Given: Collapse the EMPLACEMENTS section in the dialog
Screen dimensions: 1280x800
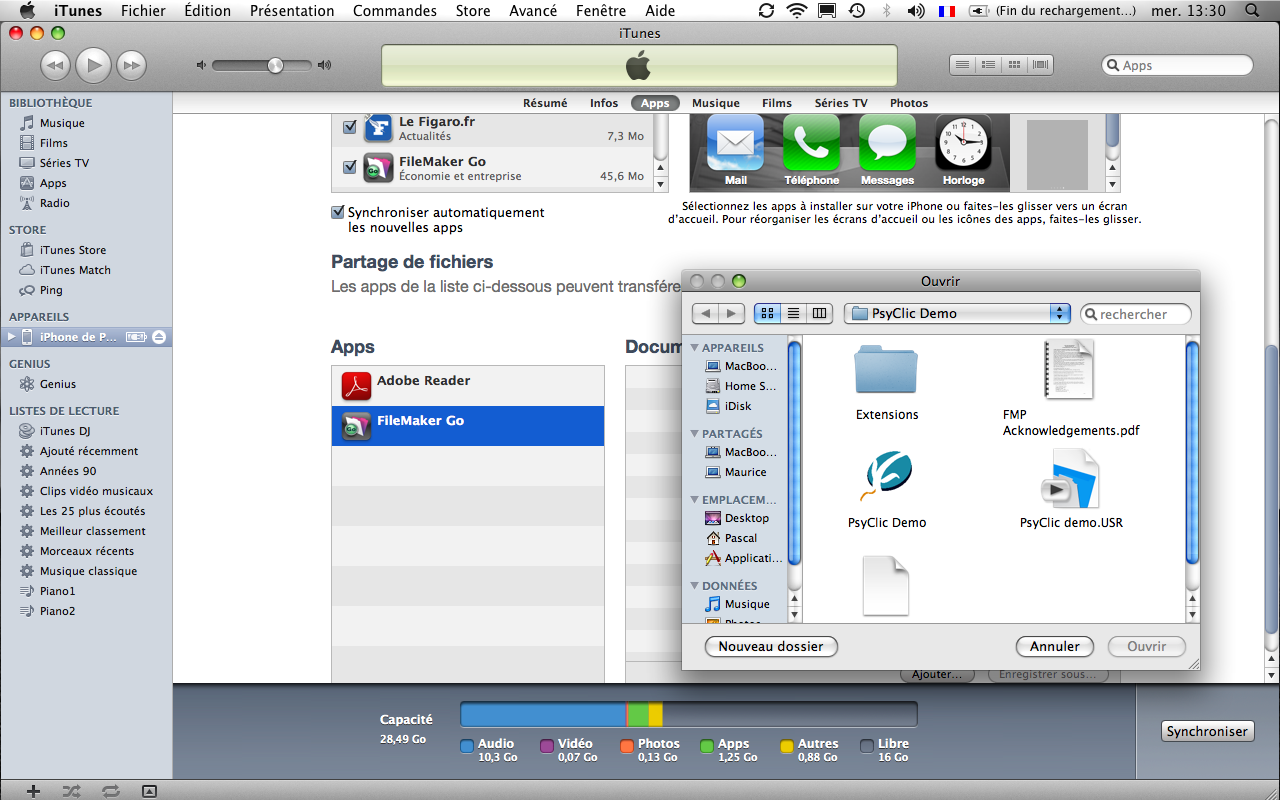Looking at the screenshot, I should (x=695, y=499).
